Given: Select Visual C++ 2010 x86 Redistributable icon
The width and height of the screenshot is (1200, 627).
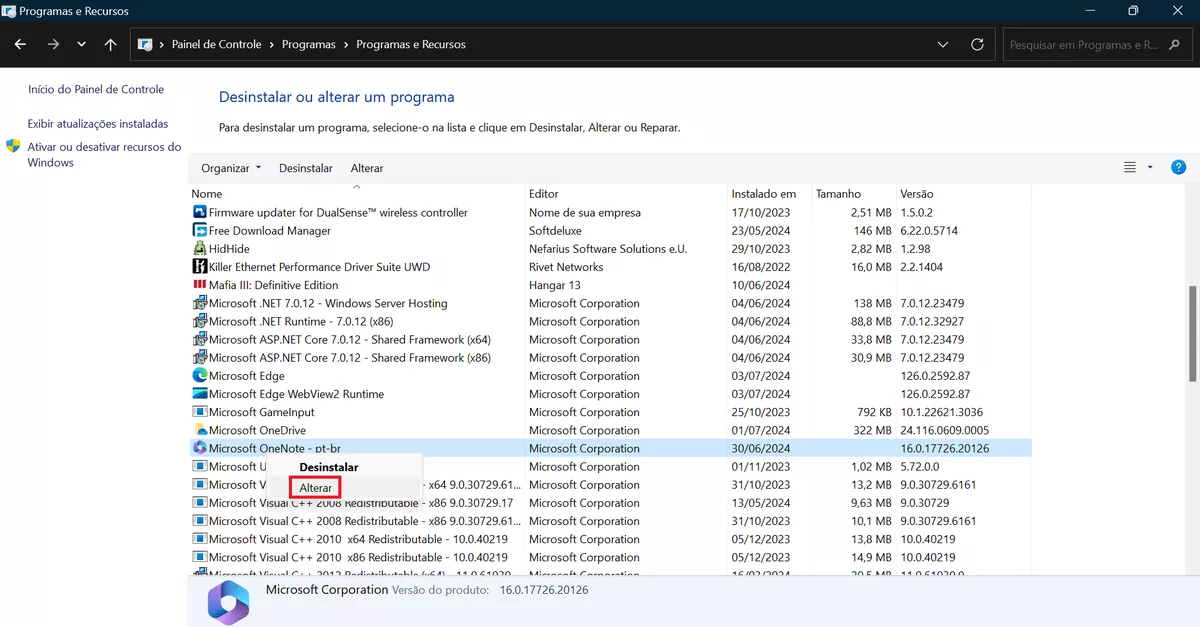Looking at the screenshot, I should point(199,558).
